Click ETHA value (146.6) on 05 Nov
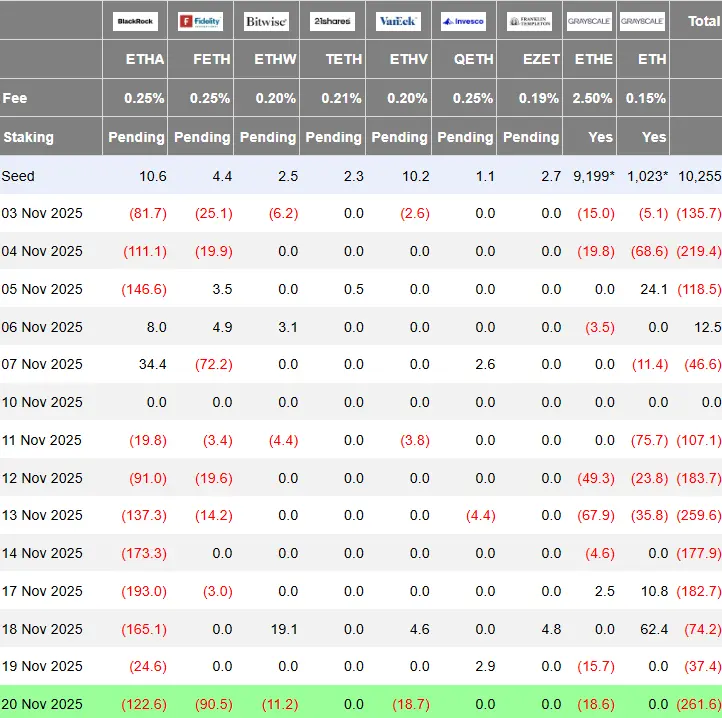This screenshot has height=718, width=722. pyautogui.click(x=144, y=289)
